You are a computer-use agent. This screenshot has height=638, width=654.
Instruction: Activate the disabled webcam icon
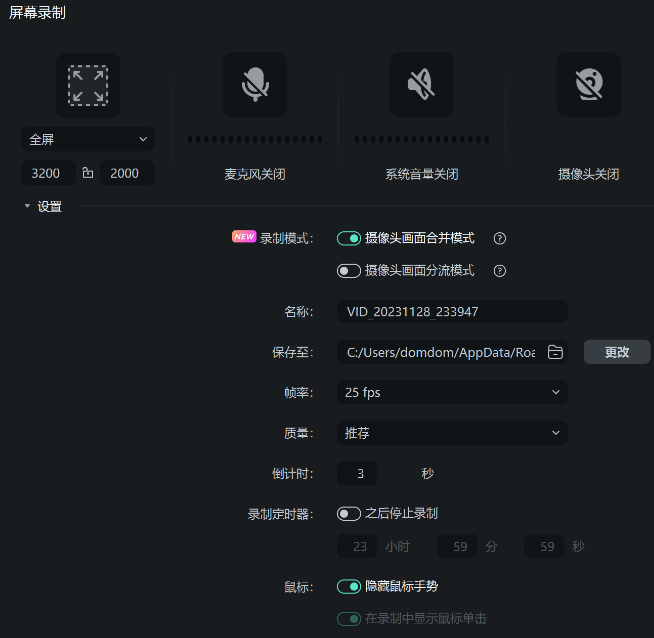click(589, 84)
